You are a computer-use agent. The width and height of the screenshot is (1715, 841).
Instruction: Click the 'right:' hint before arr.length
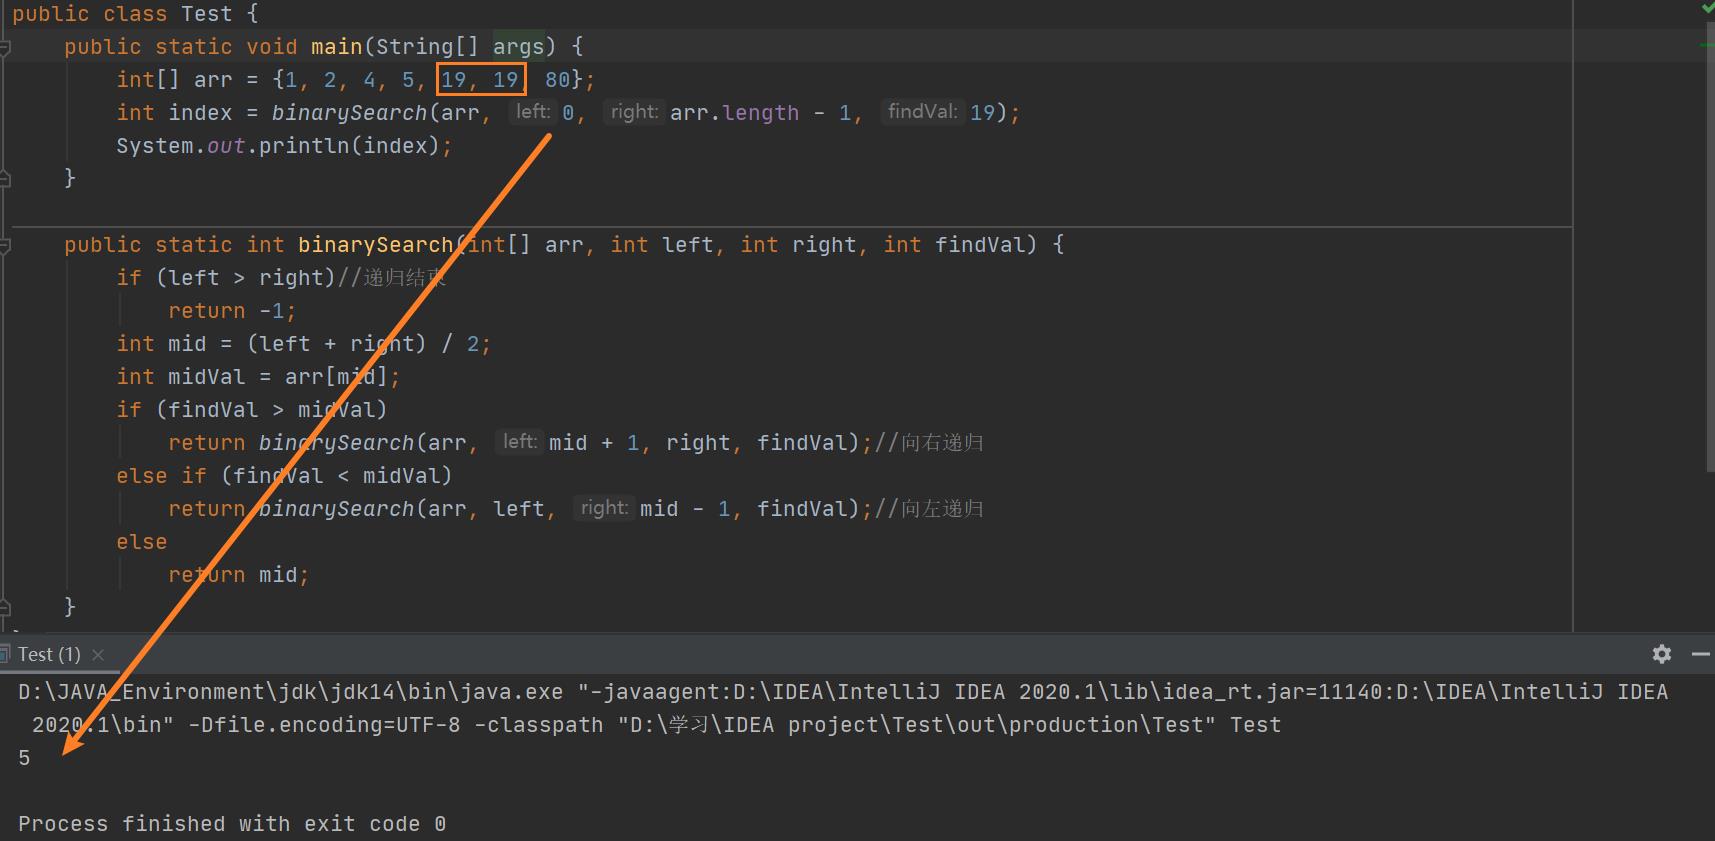pos(634,112)
